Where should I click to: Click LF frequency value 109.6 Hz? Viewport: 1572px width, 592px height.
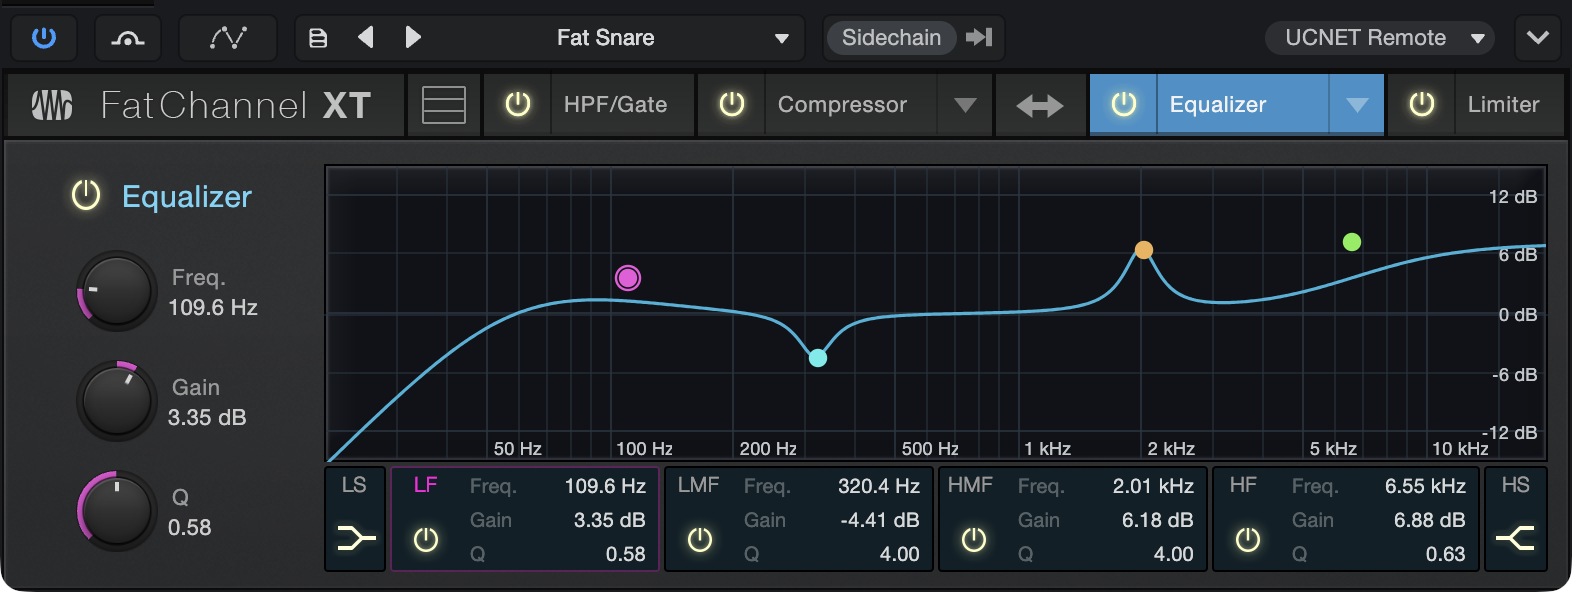(605, 486)
